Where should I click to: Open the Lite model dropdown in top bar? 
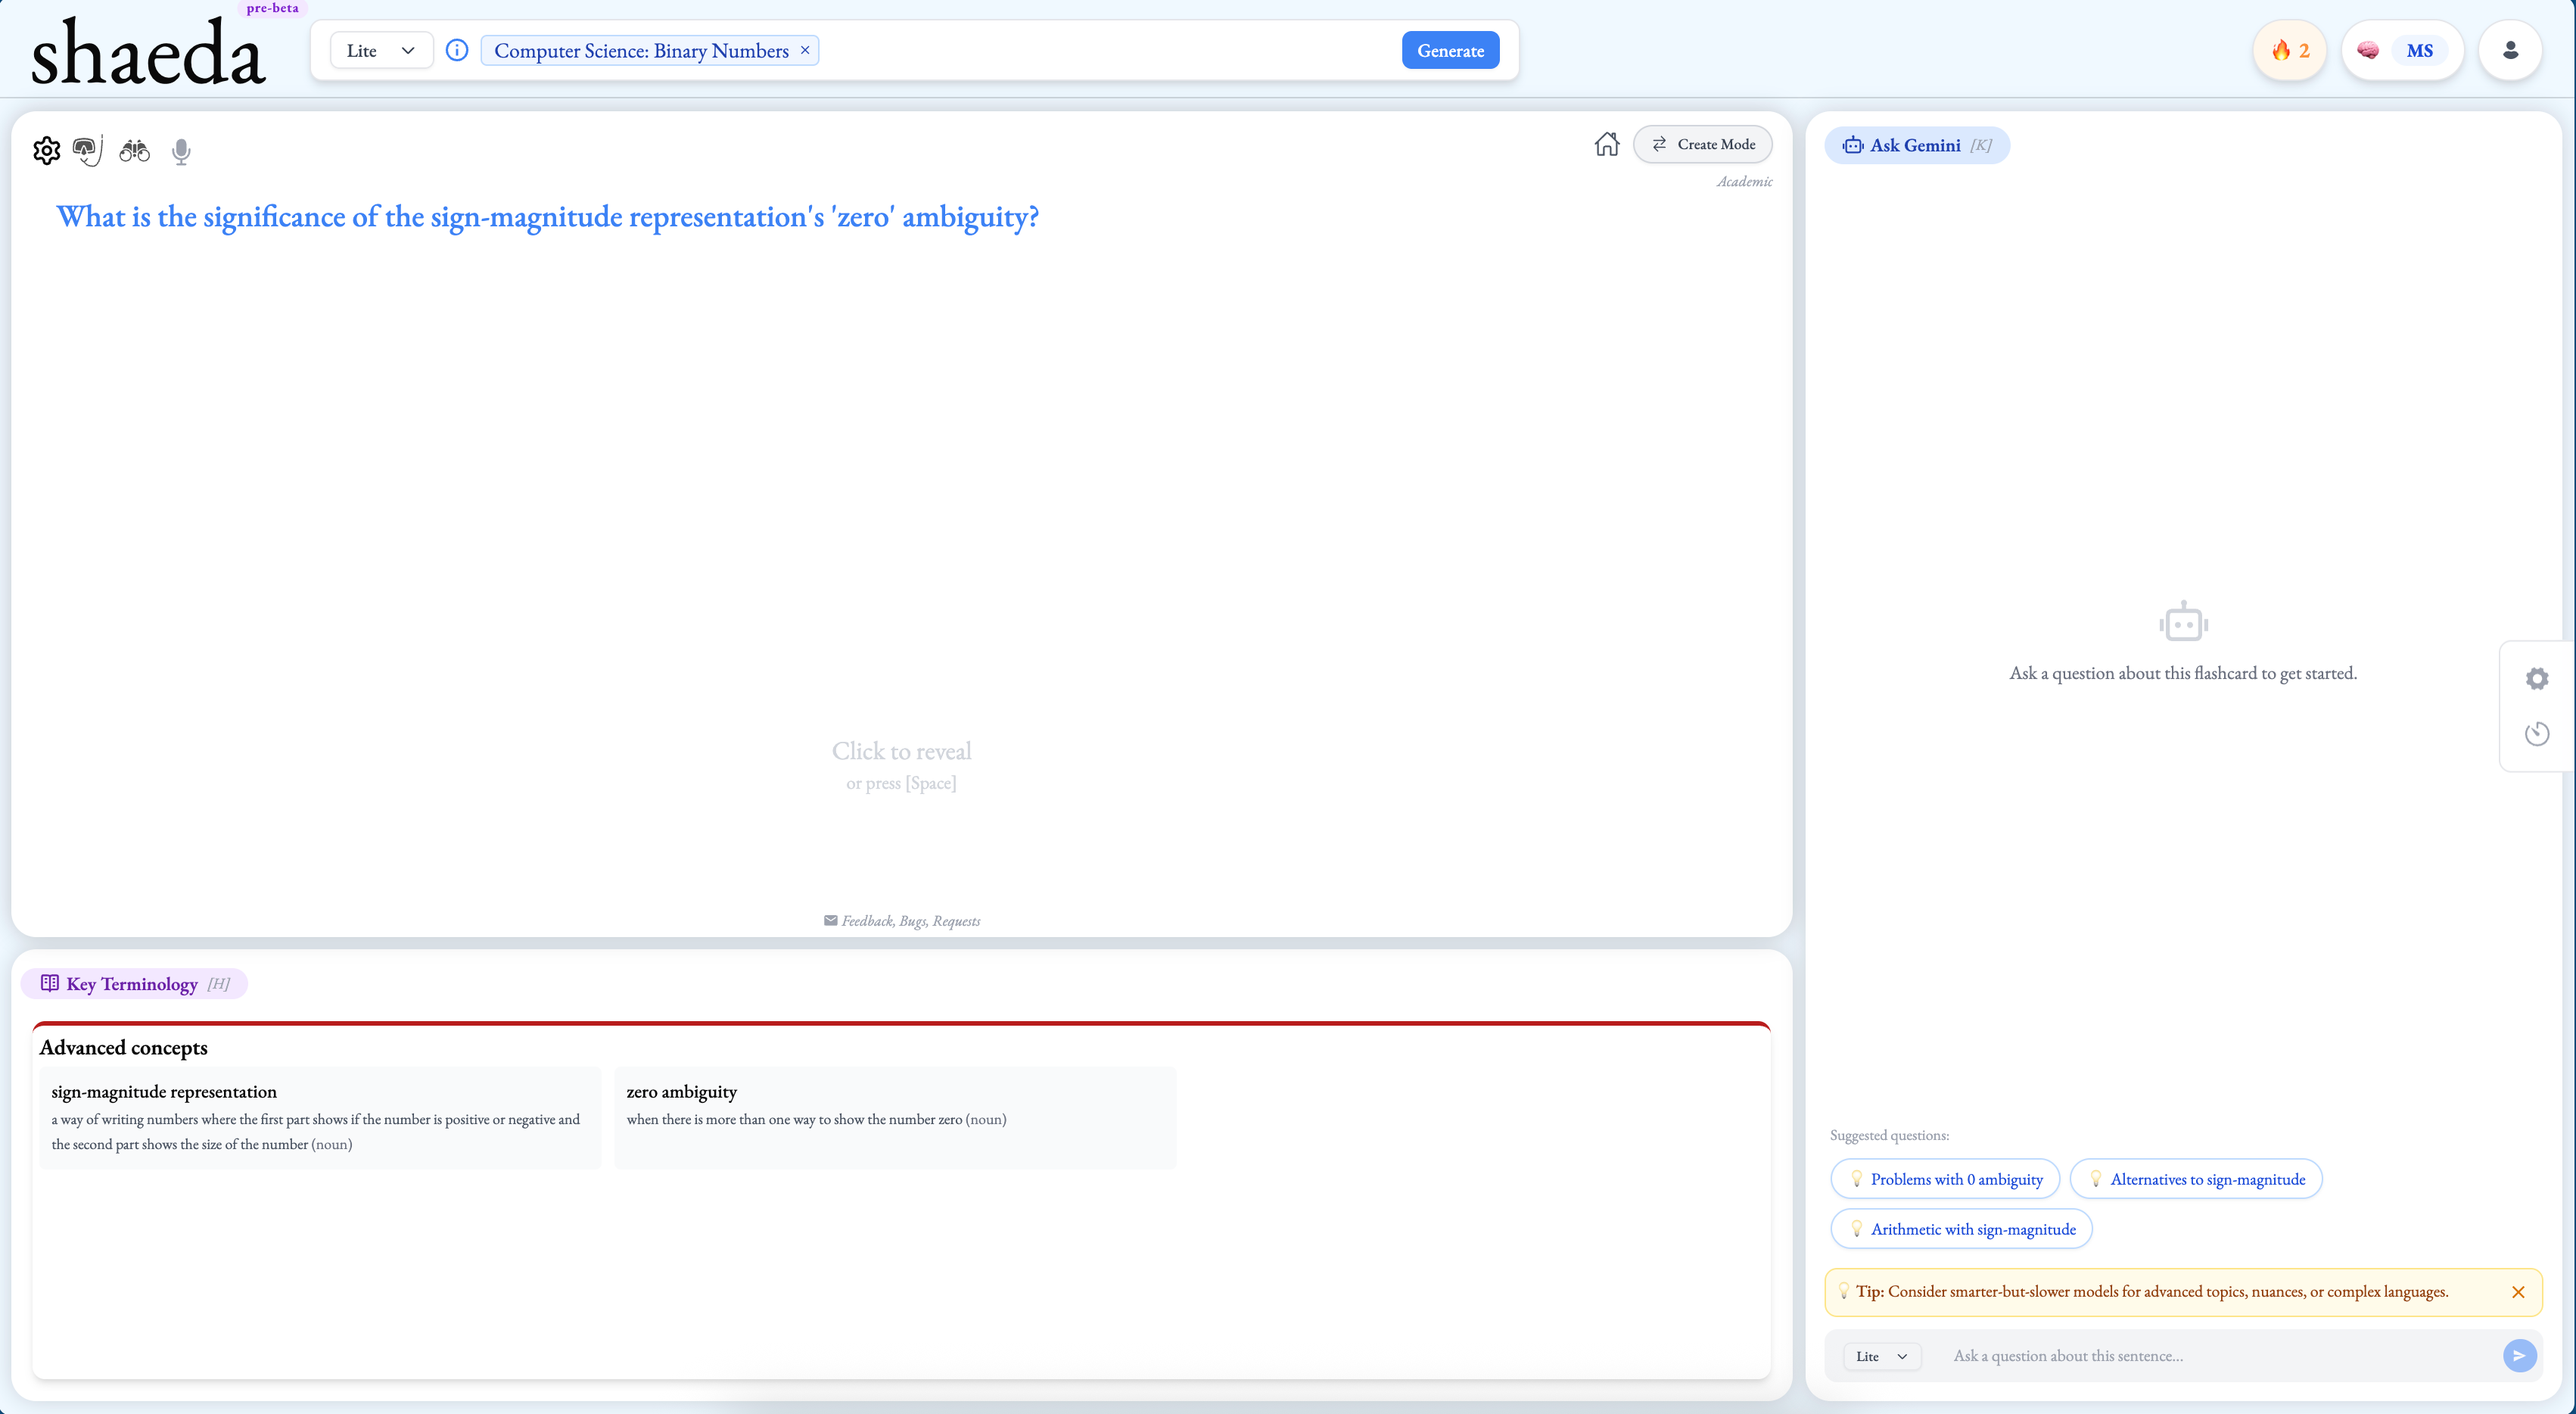point(381,50)
